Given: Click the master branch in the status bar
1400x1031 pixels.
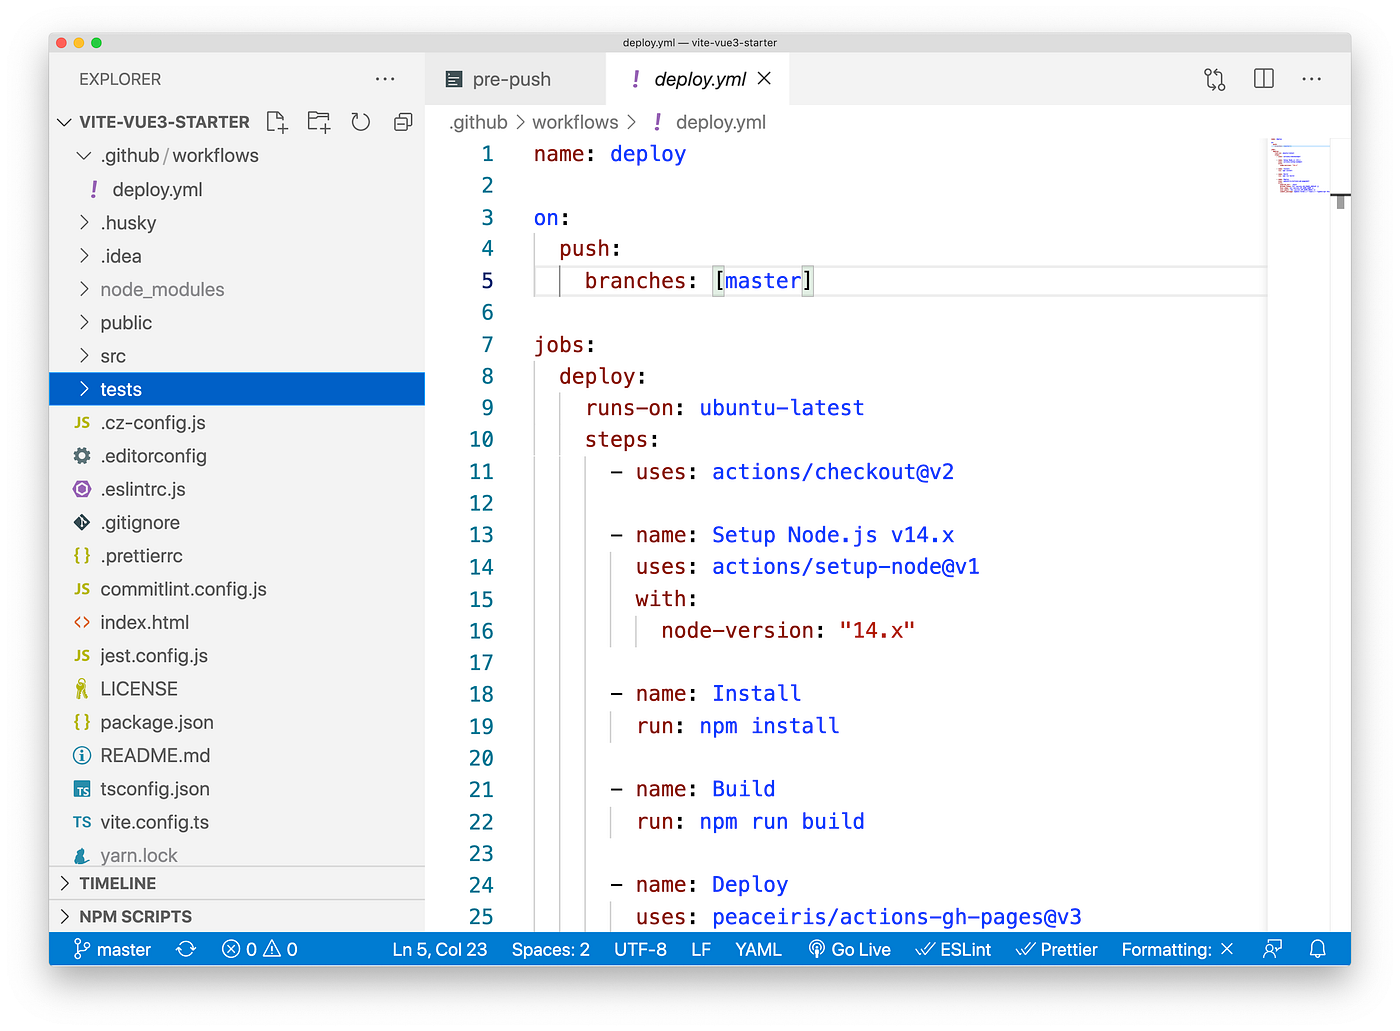Looking at the screenshot, I should (112, 948).
